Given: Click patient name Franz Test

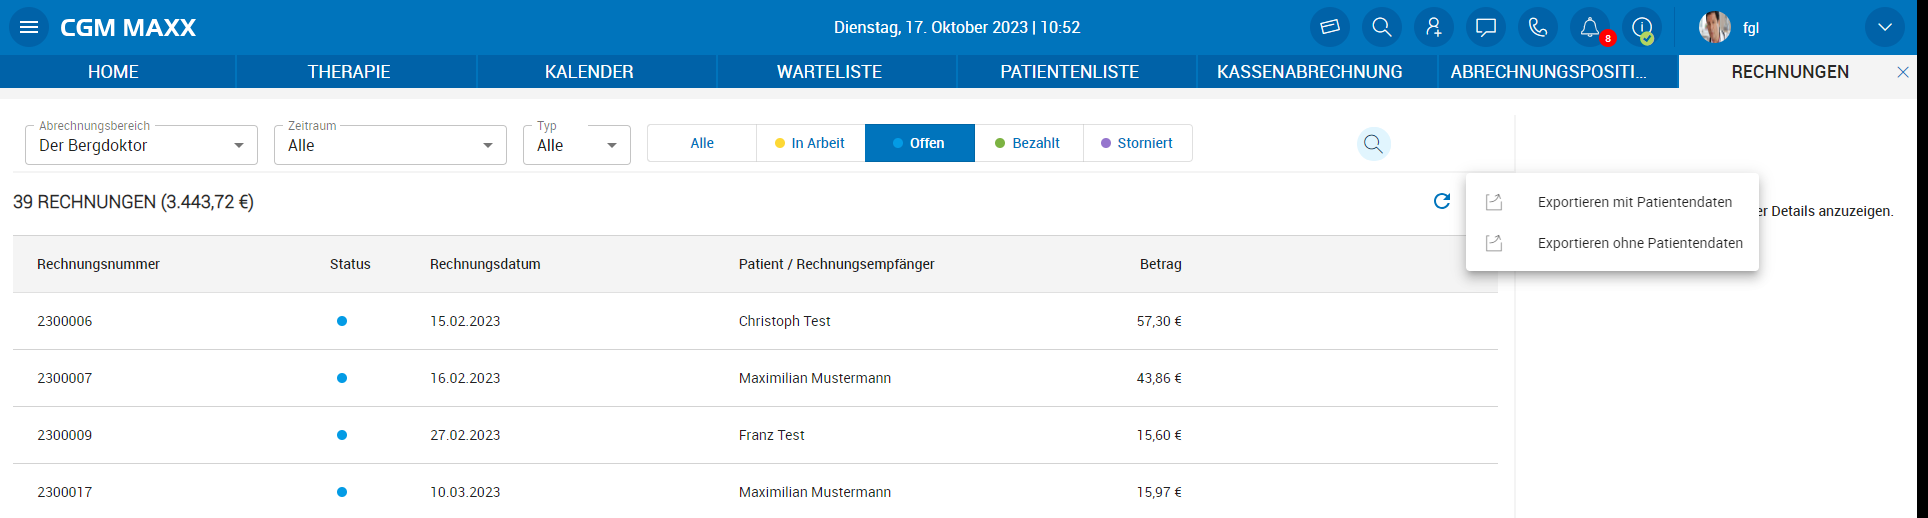Looking at the screenshot, I should (x=772, y=435).
